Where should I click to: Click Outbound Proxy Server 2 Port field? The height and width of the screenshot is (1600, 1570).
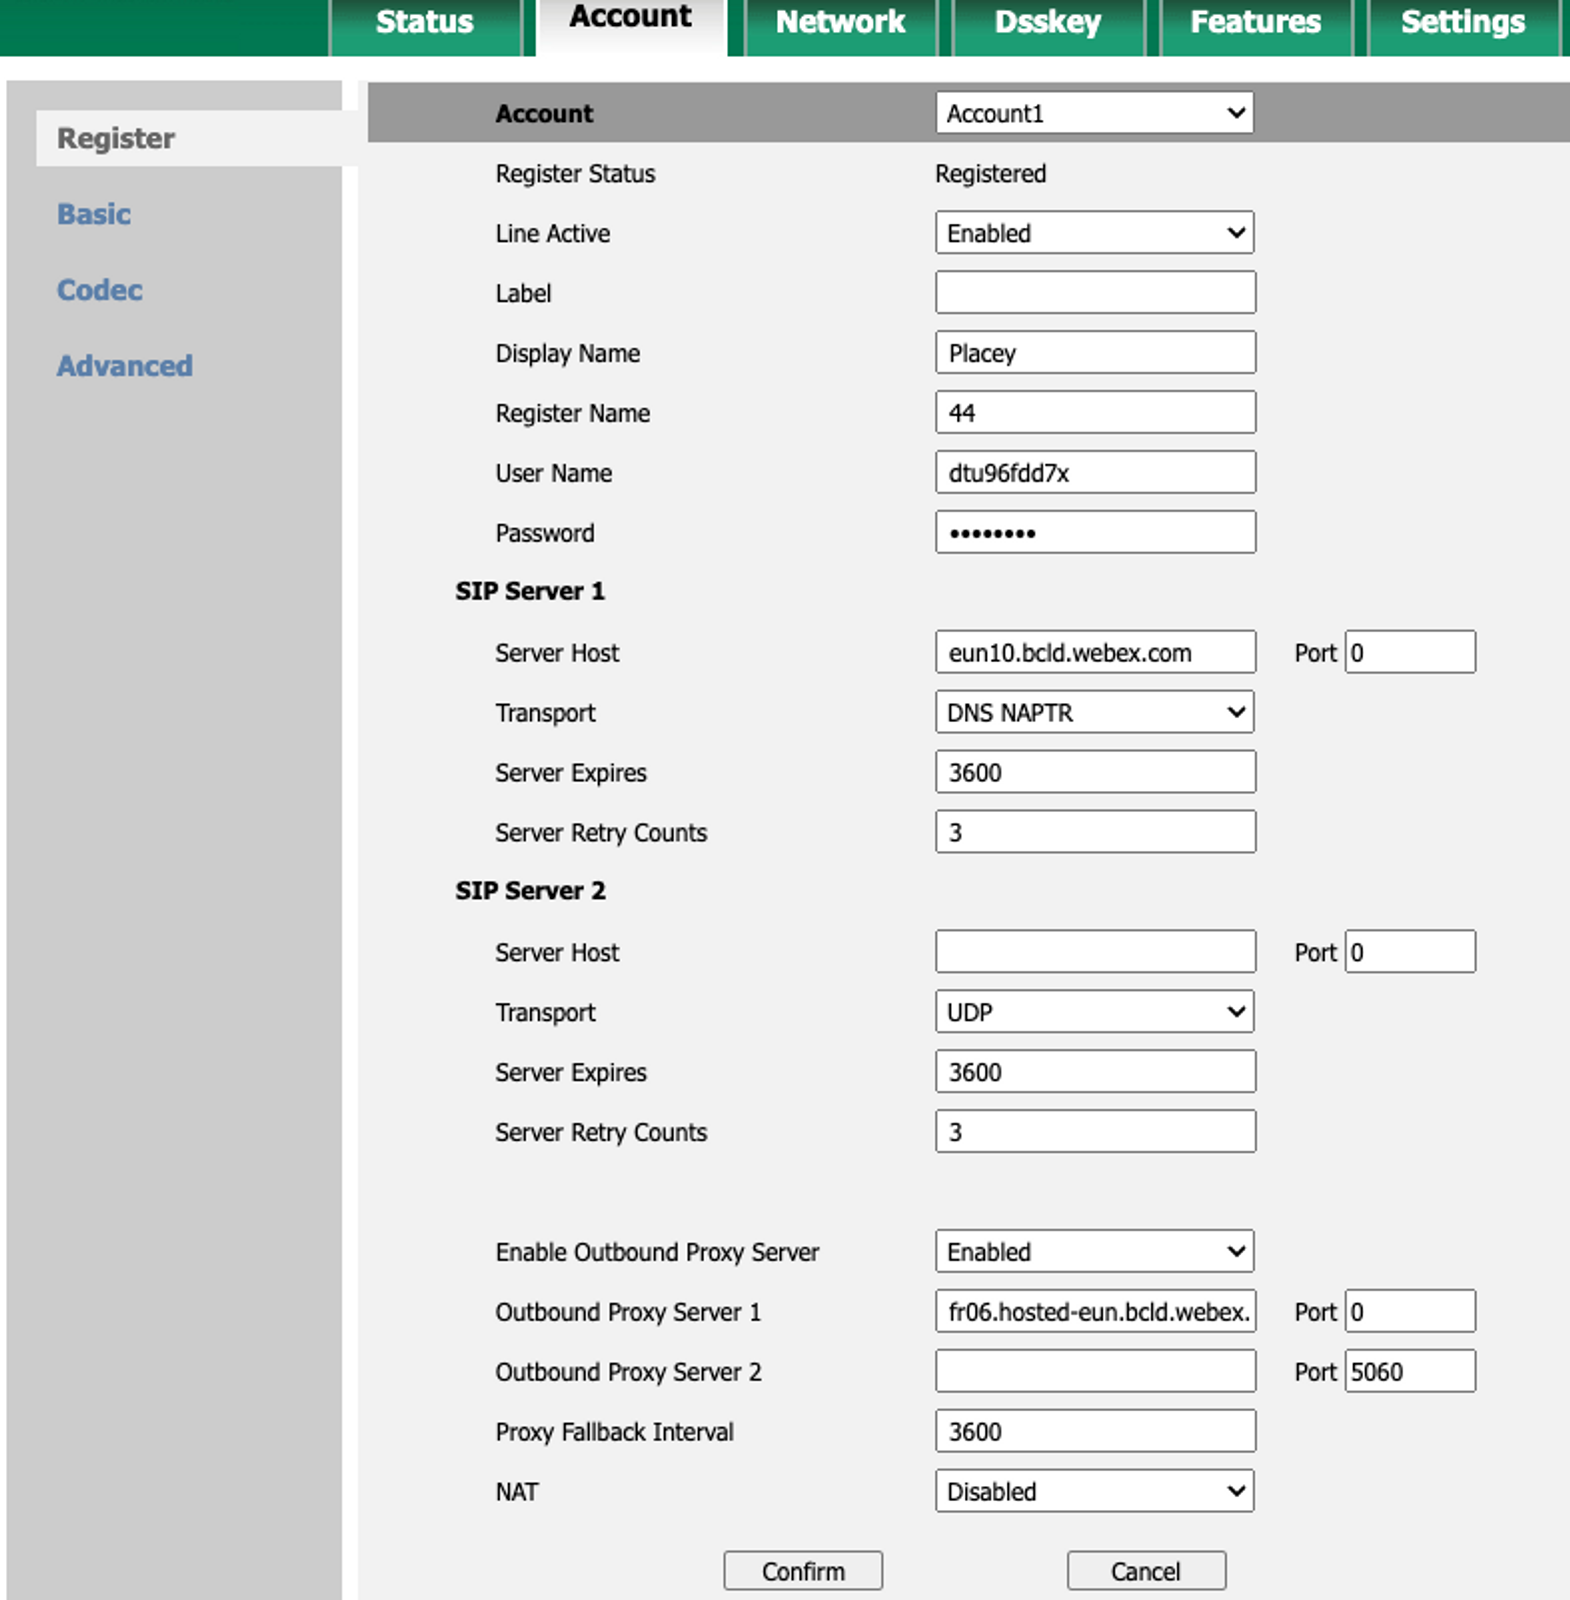point(1410,1372)
